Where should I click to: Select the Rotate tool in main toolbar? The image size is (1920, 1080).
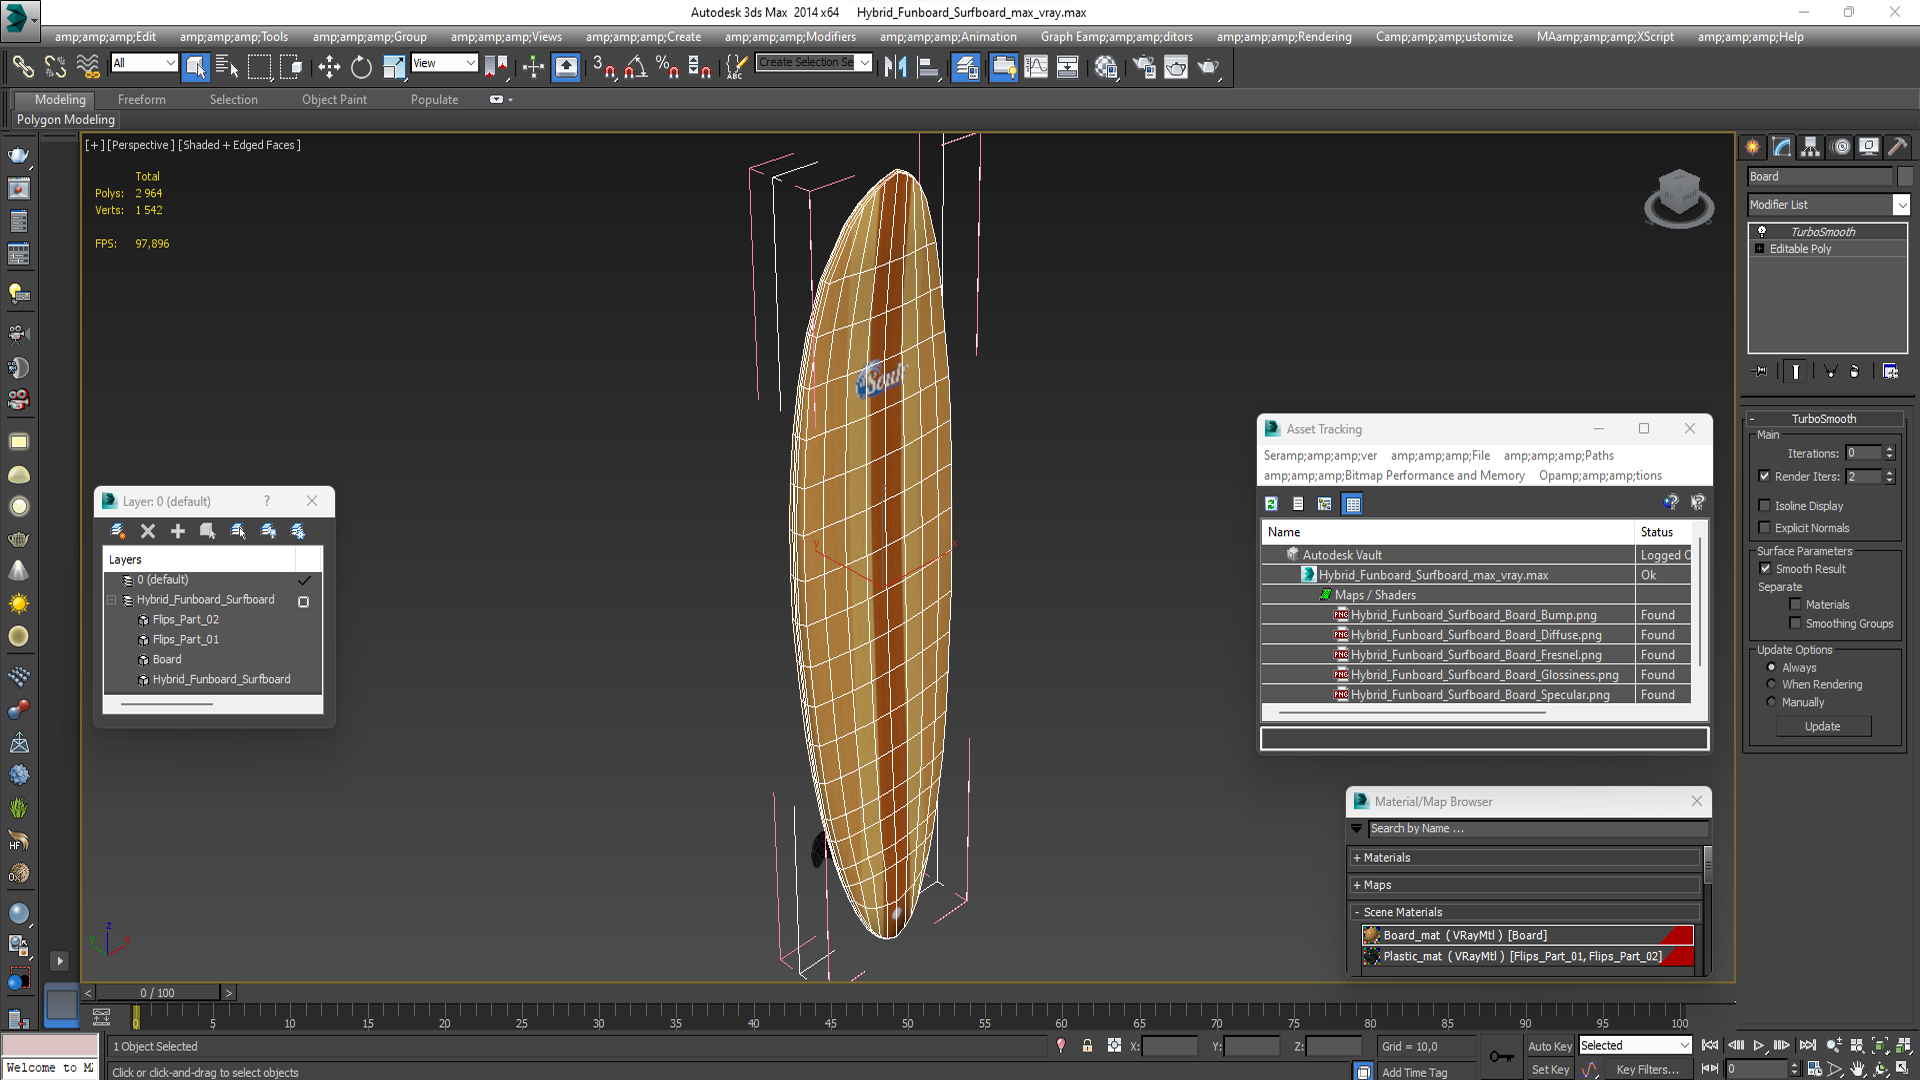(x=361, y=67)
